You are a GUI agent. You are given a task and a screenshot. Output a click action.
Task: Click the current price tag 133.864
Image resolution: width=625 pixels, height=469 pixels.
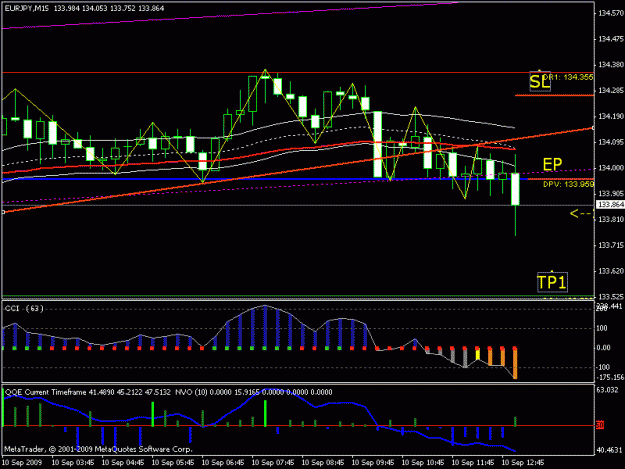click(610, 205)
